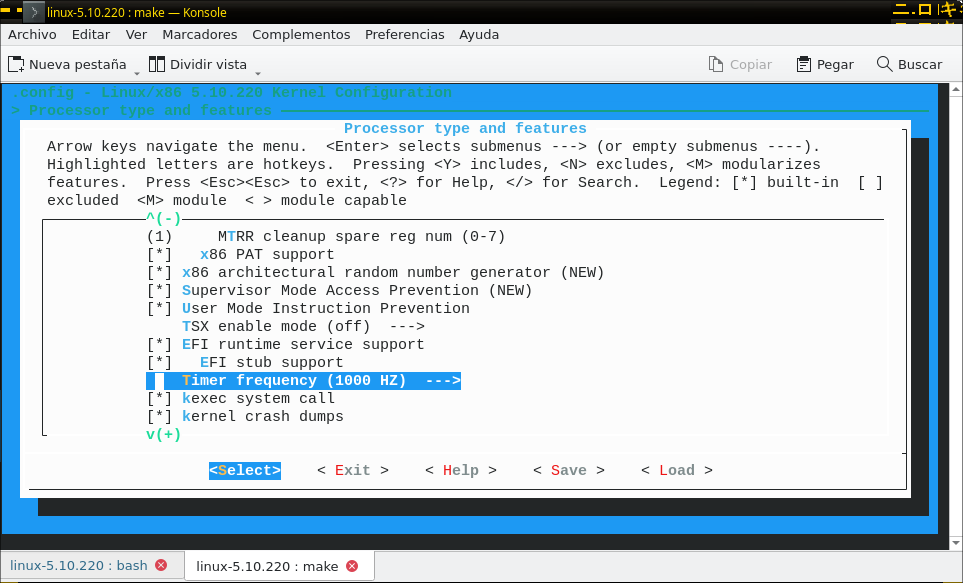Toggle x86 PAT support checkbox
Viewport: 963px width, 583px height.
[159, 254]
